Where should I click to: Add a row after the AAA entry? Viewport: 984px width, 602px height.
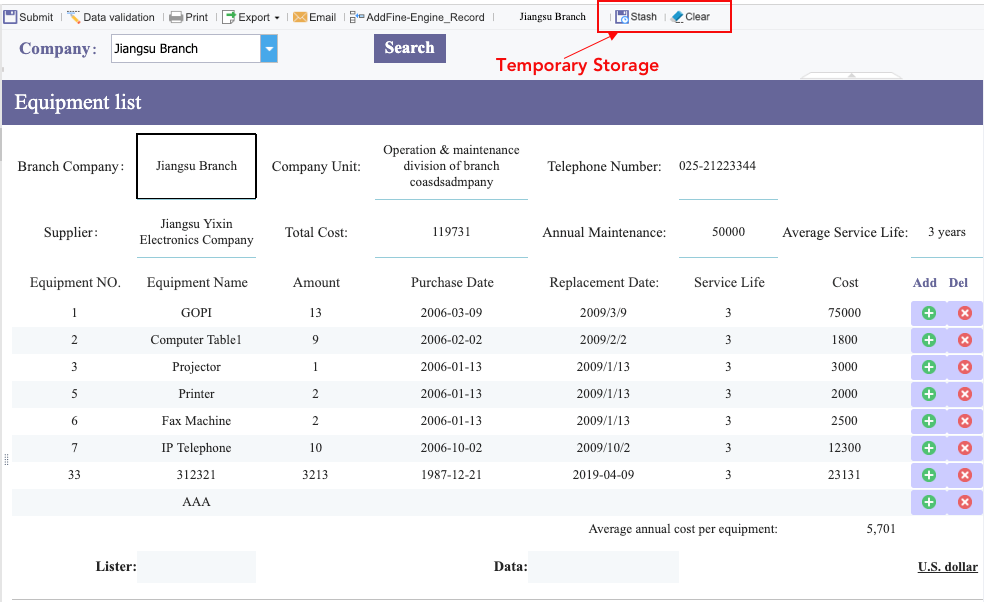(929, 502)
